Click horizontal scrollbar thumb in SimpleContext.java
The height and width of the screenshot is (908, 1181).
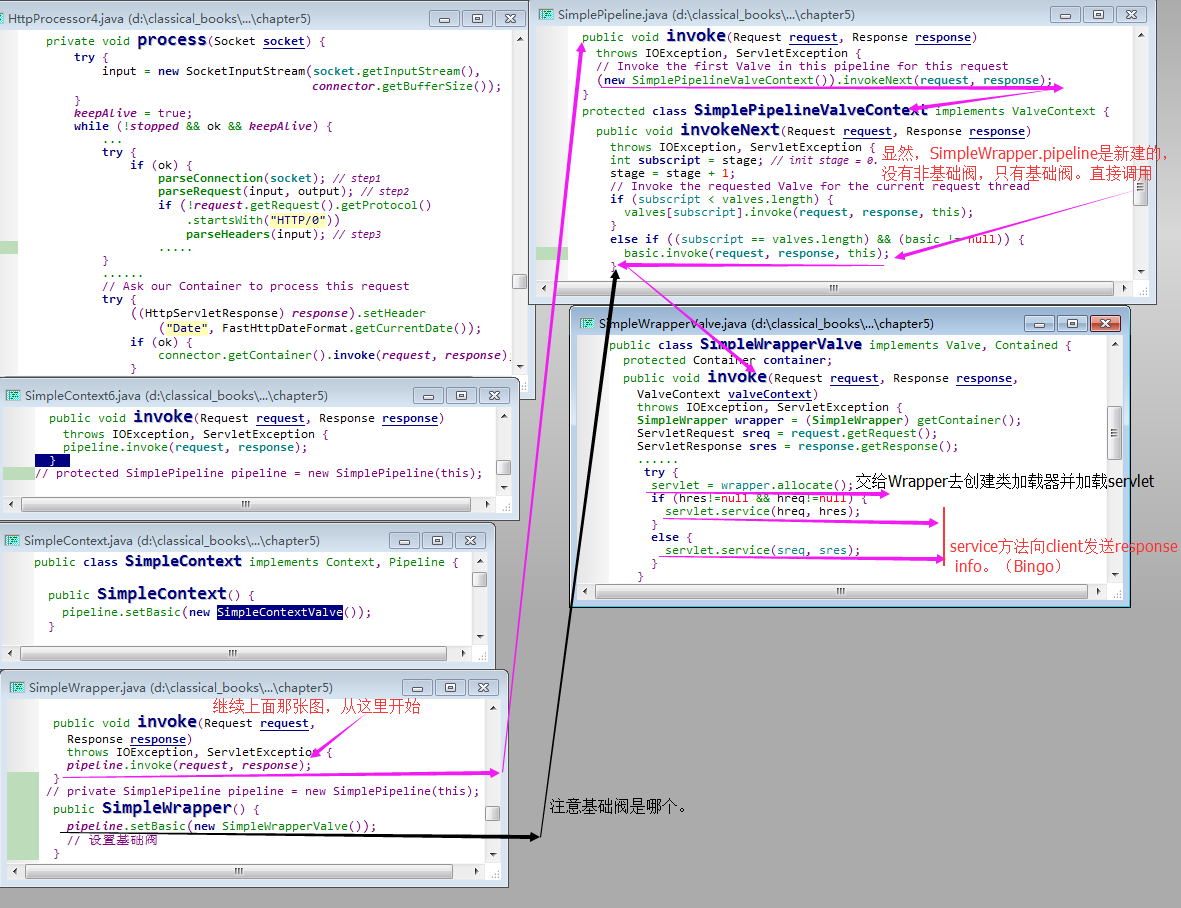[x=233, y=654]
